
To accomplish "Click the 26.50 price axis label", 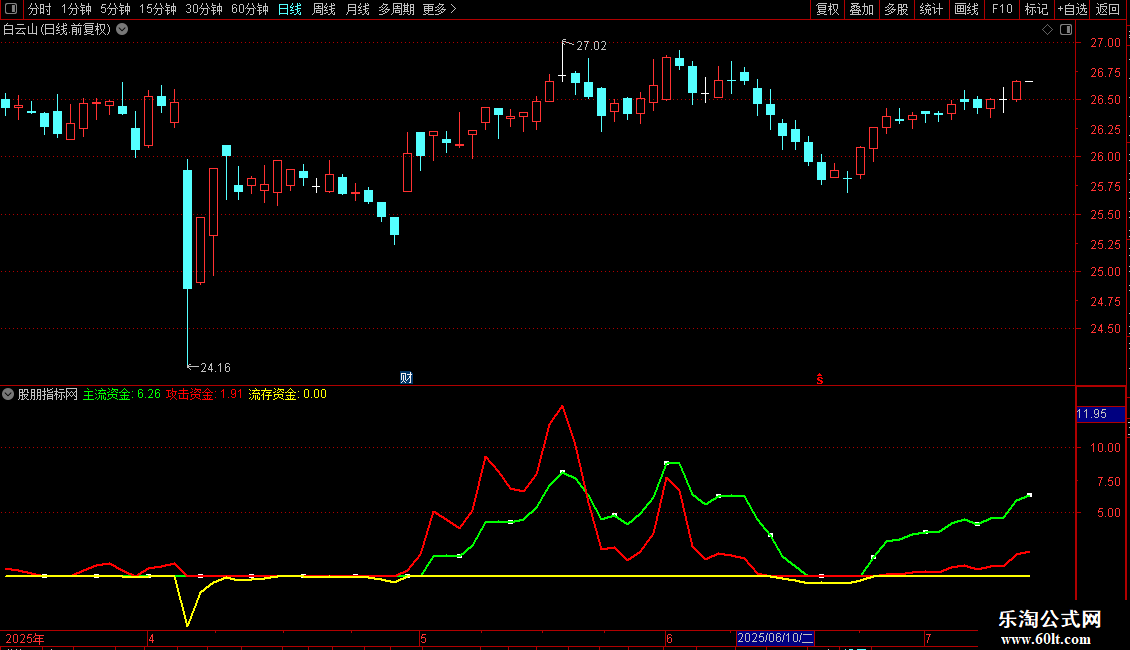I will click(x=1105, y=99).
